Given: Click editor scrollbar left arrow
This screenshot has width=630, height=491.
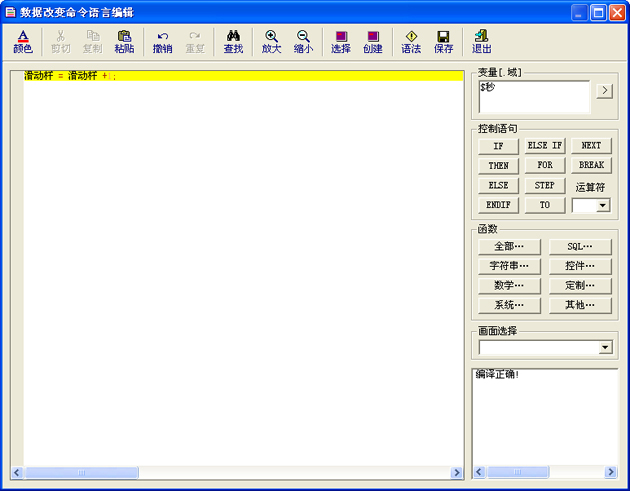Looking at the screenshot, I should coord(16,473).
